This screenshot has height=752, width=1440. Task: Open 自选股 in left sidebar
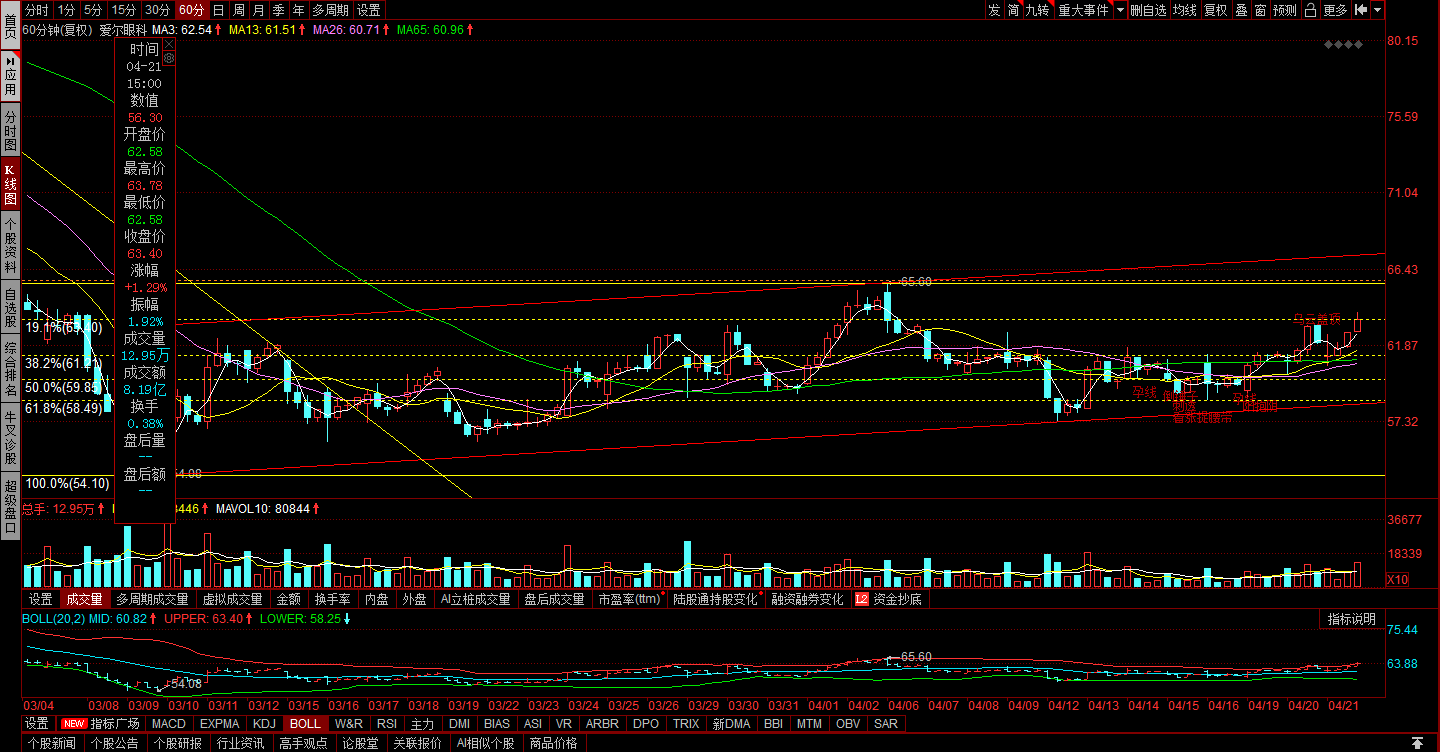point(10,308)
